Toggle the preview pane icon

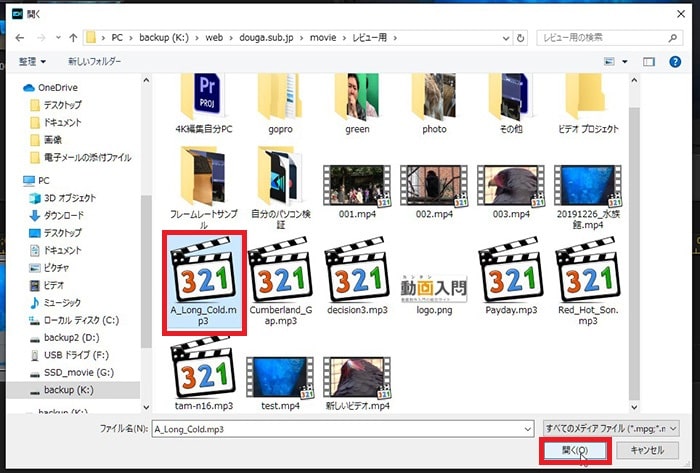pos(649,62)
